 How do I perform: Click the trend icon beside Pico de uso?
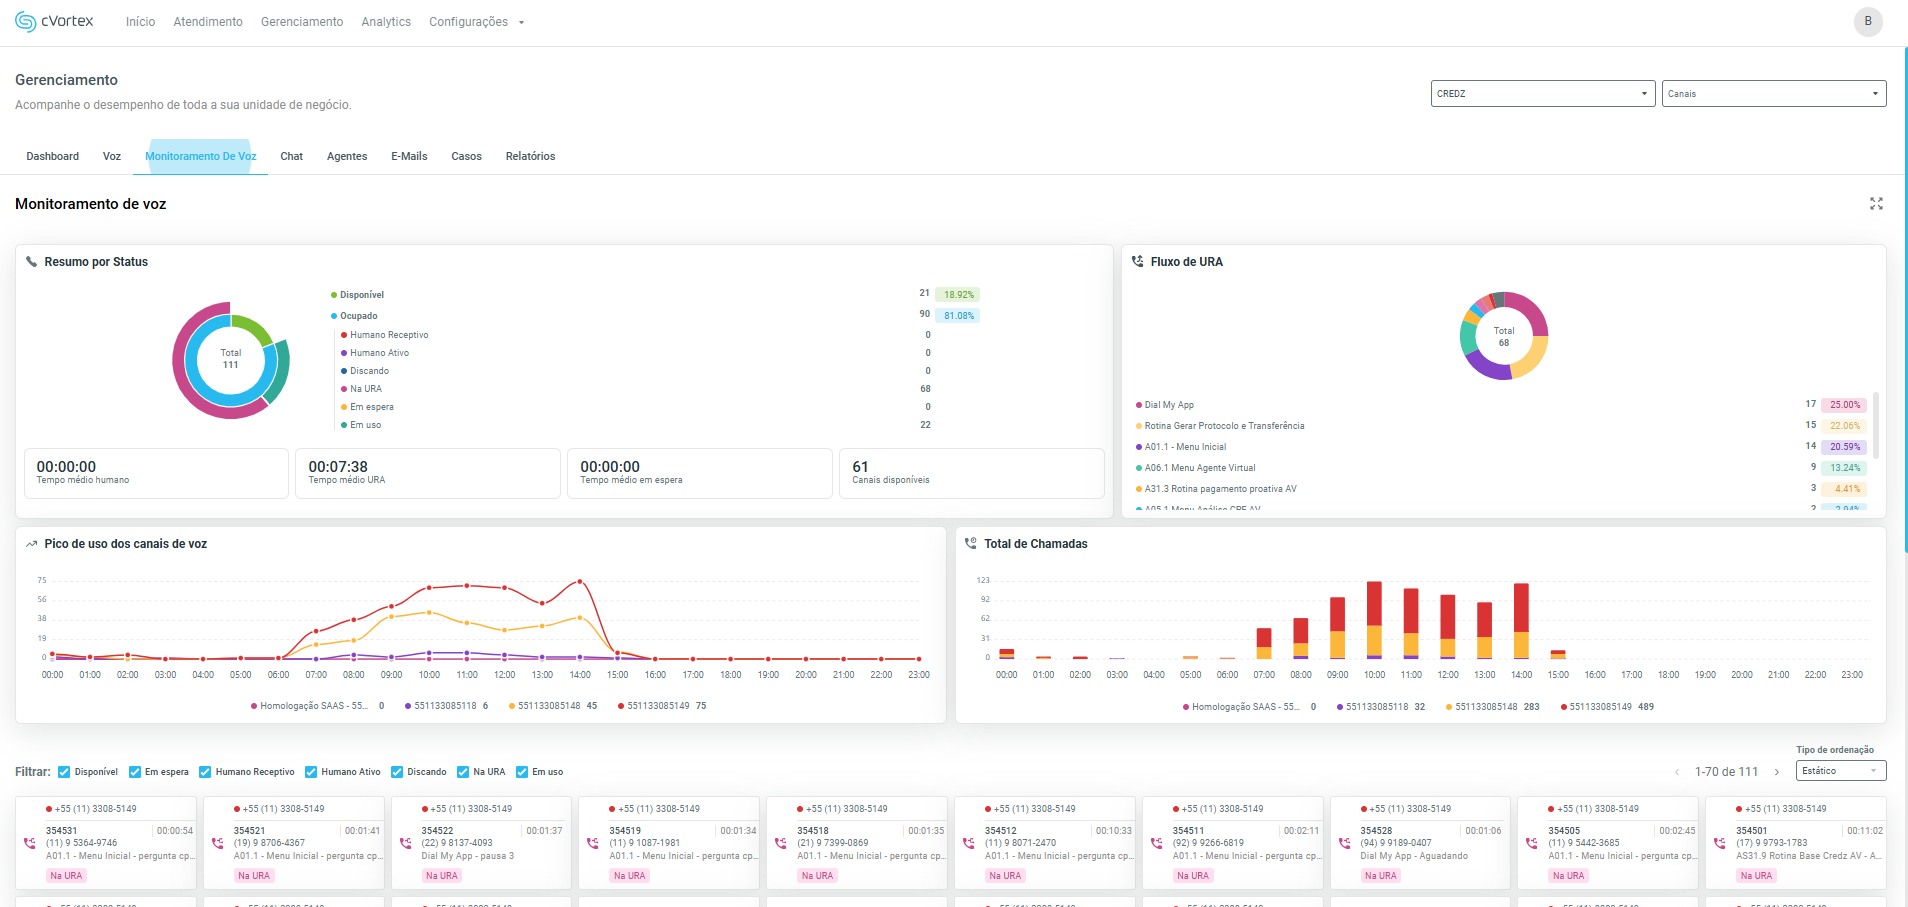pyautogui.click(x=31, y=544)
